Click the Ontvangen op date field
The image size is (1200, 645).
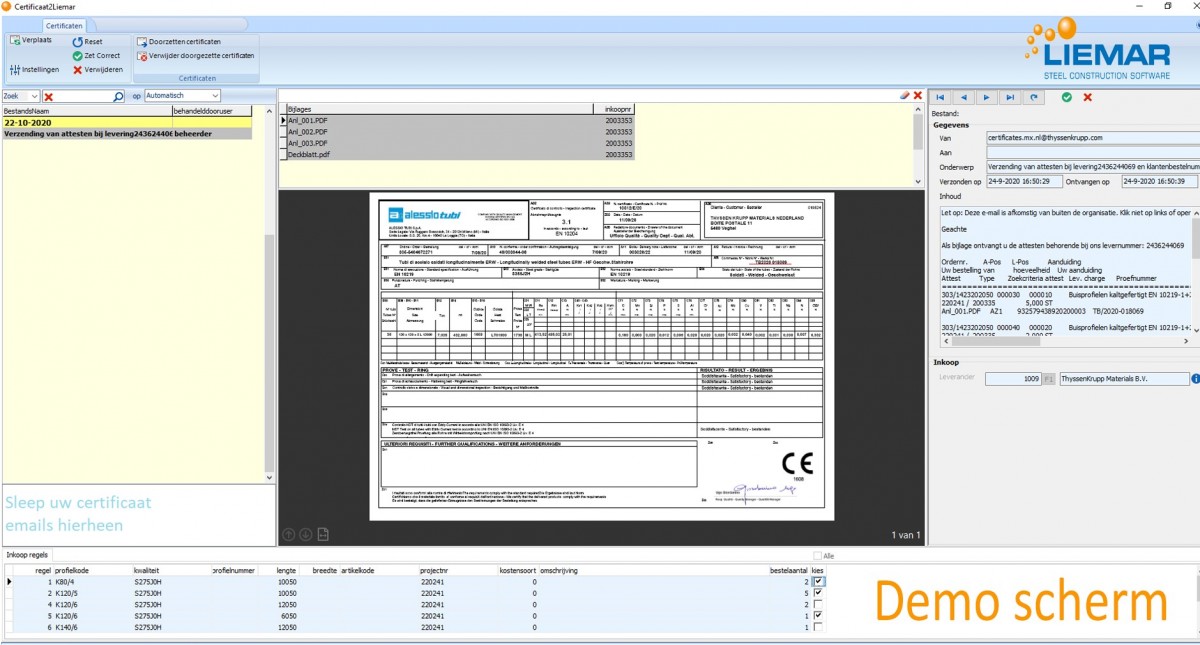(1160, 182)
